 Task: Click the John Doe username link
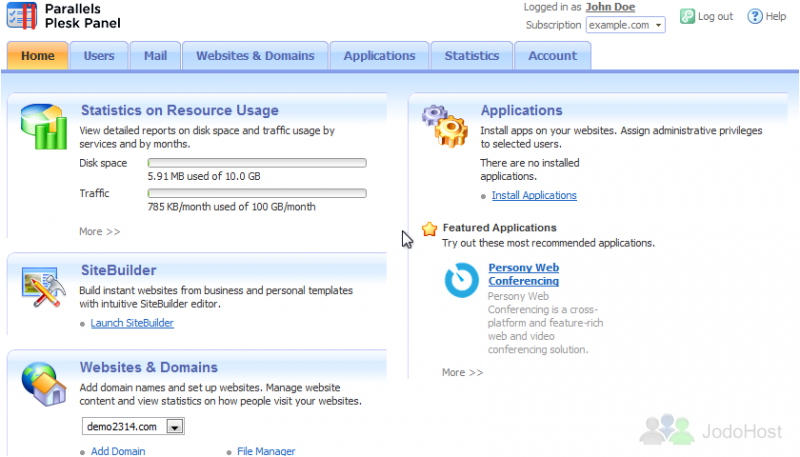(610, 7)
